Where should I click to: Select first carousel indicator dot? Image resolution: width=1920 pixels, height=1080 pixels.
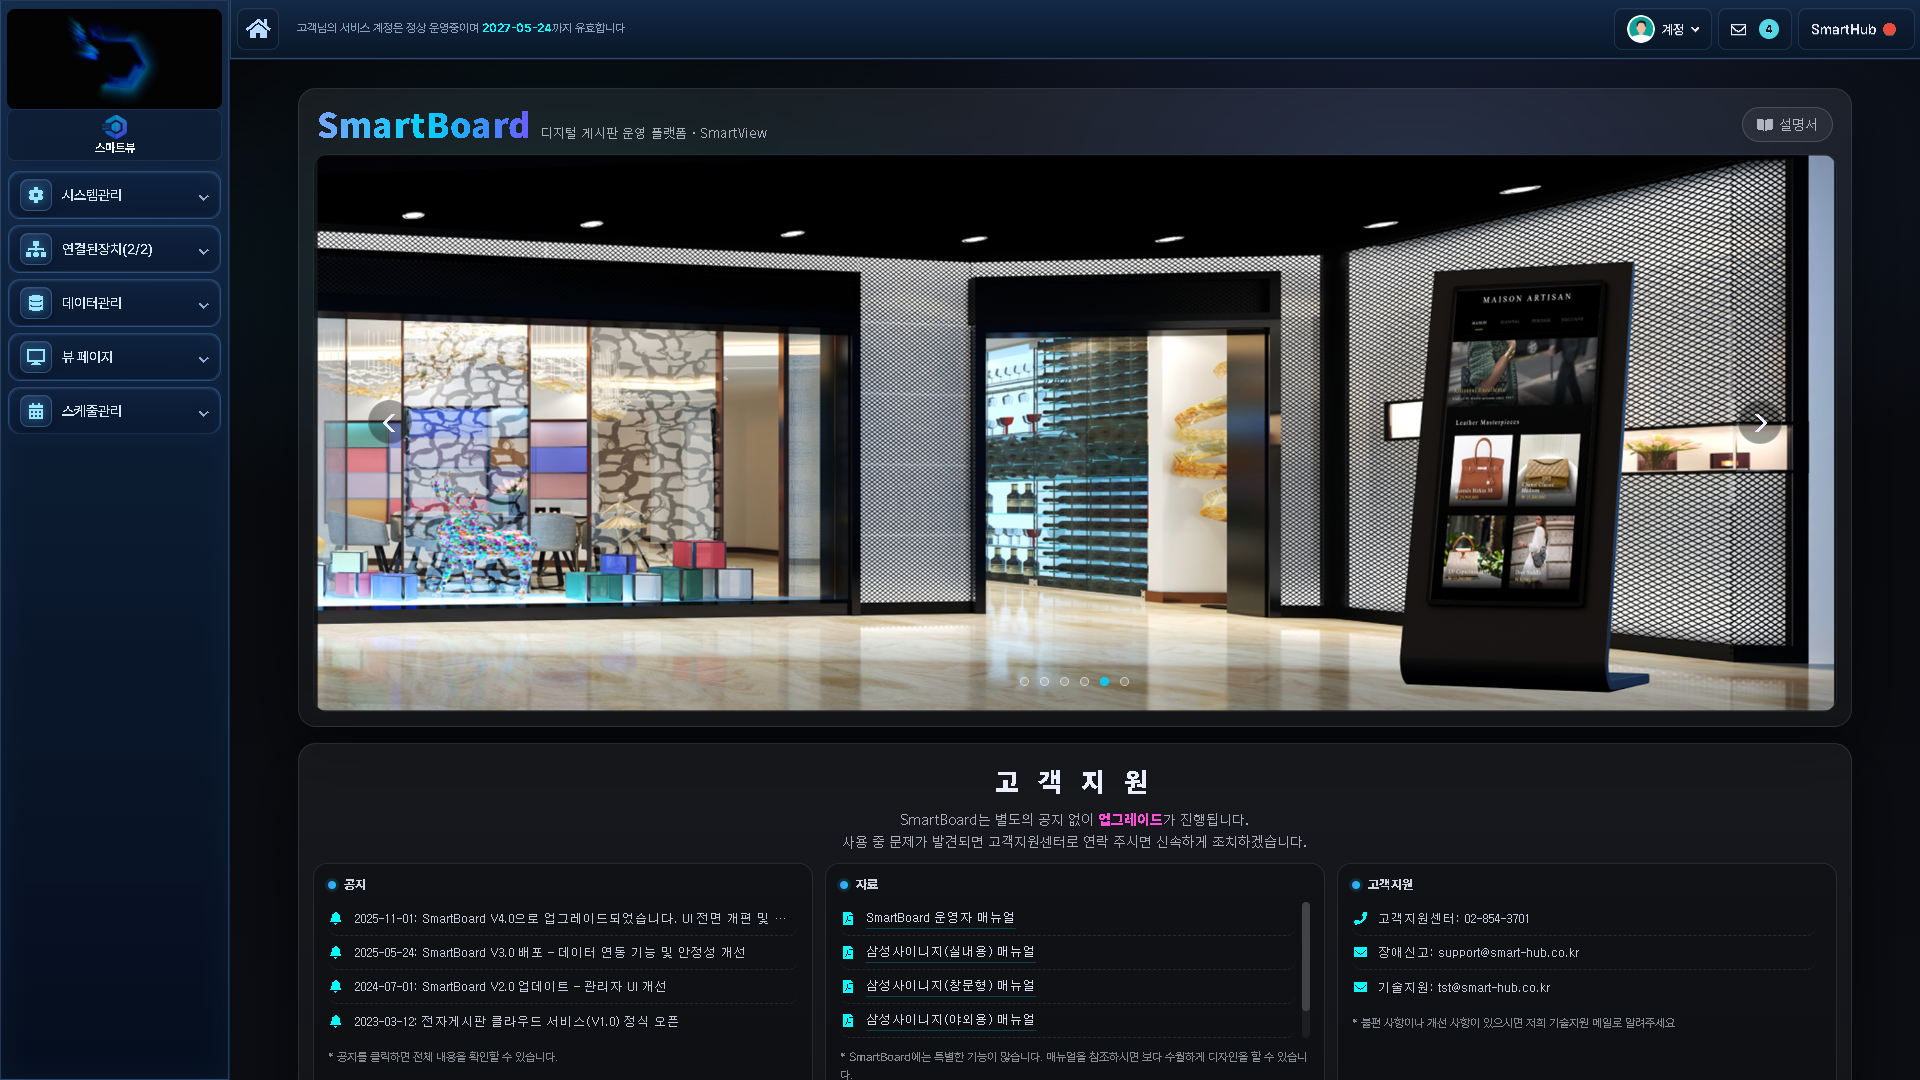click(1024, 681)
